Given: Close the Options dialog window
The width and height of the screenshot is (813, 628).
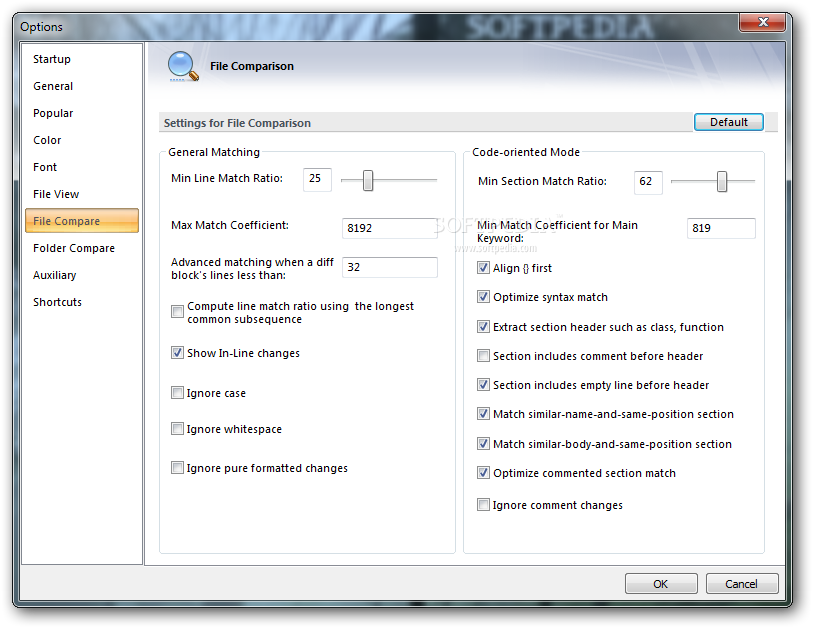Looking at the screenshot, I should tap(762, 22).
